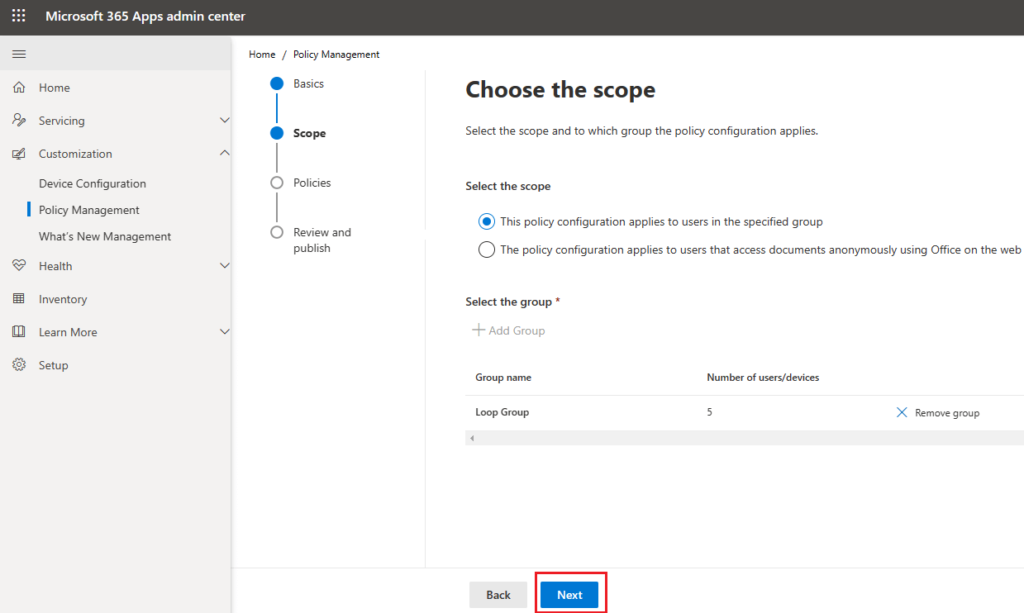Expand the Servicing section chevron
Screen dimensions: 1024x613
coord(224,120)
